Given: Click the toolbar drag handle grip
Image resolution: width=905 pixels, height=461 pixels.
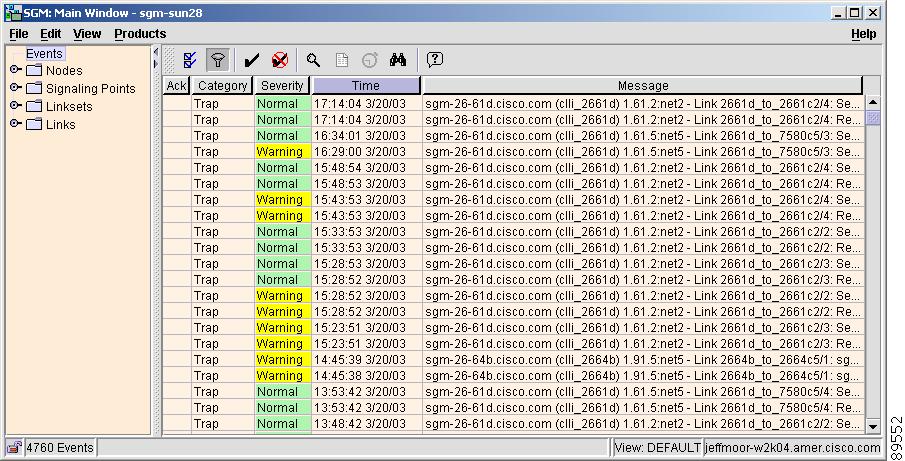Looking at the screenshot, I should tap(170, 59).
